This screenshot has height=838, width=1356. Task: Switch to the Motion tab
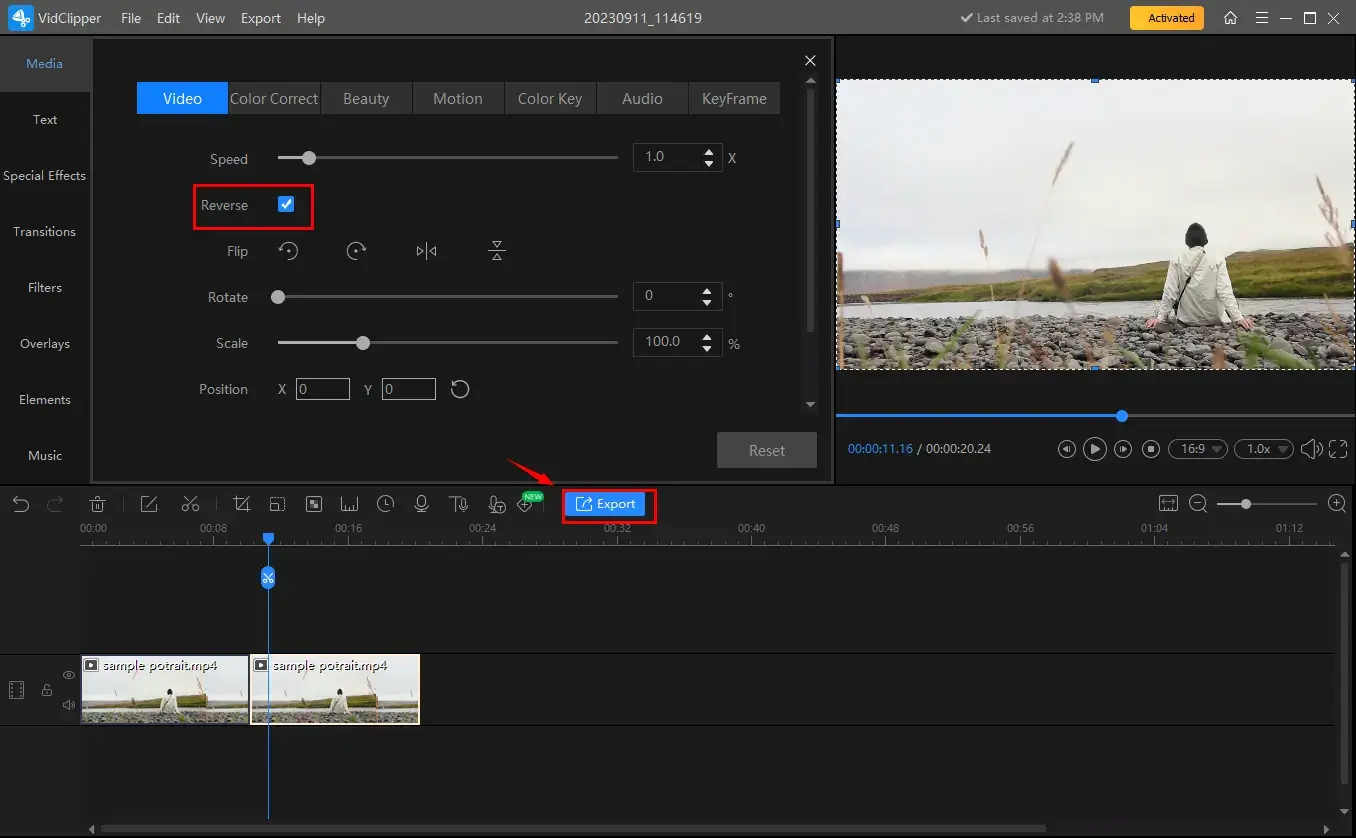458,98
